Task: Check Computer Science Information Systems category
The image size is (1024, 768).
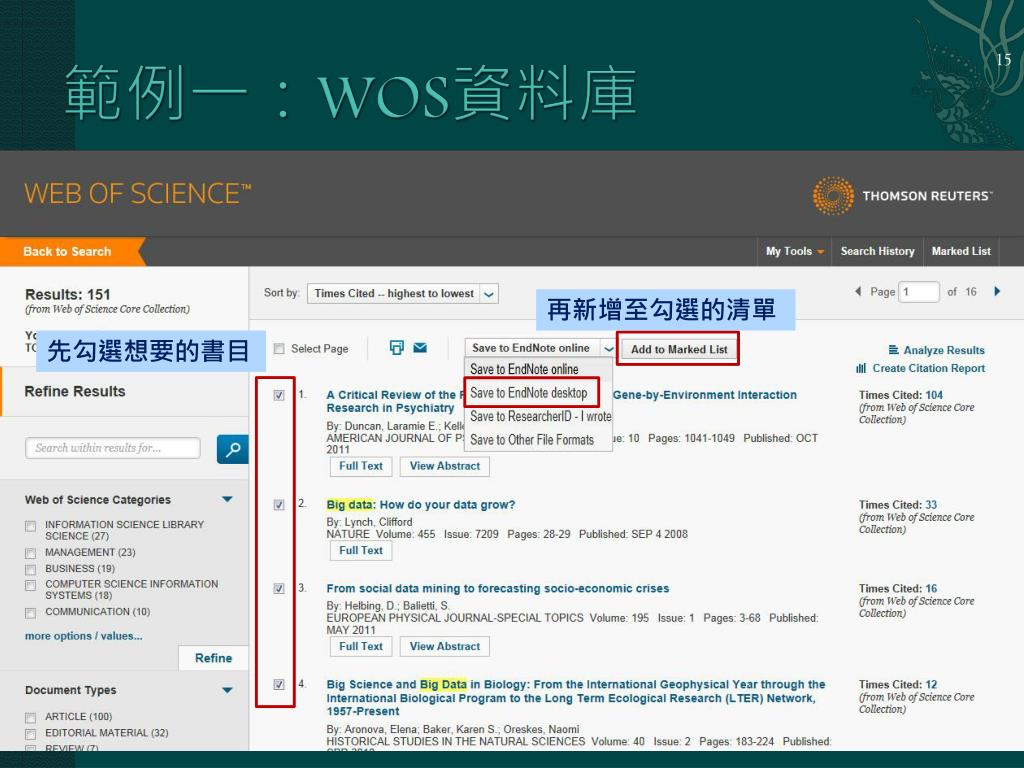Action: 30,585
